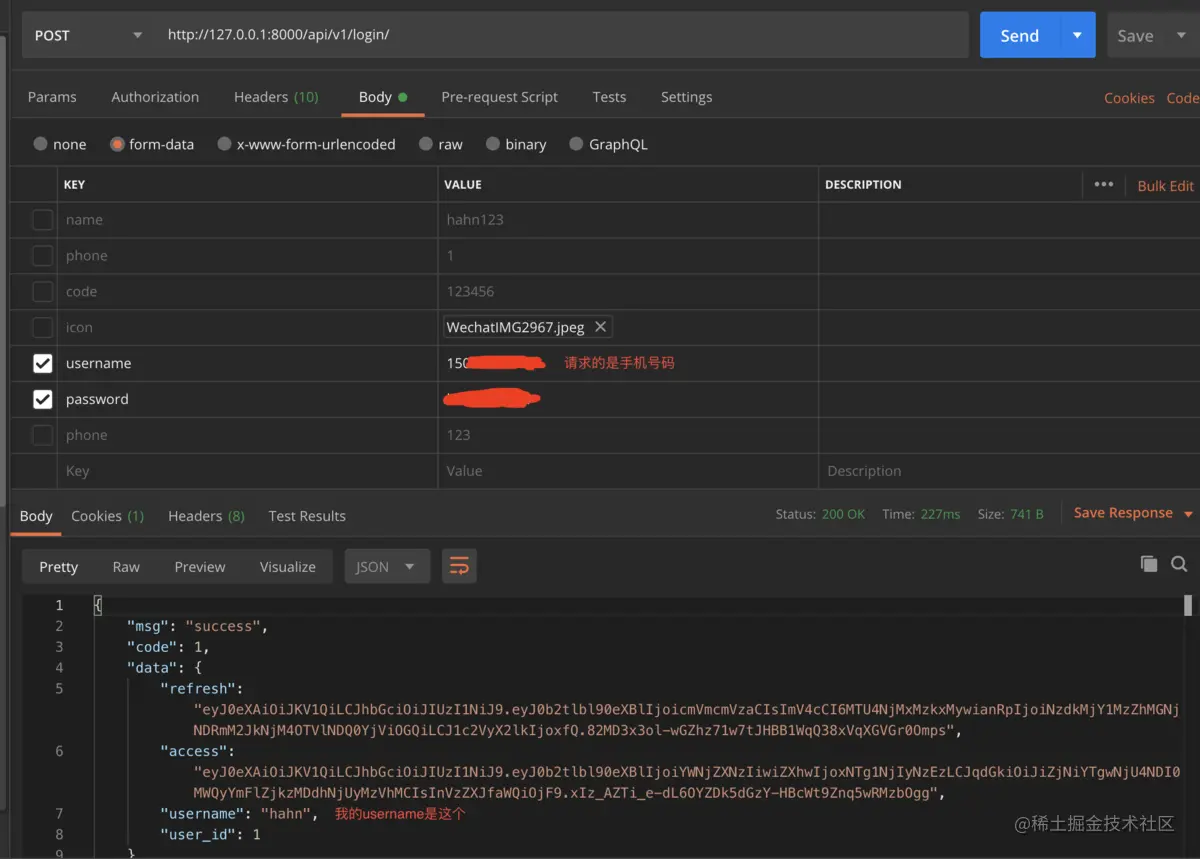Uncheck the username row checkbox
This screenshot has width=1200, height=859.
(x=42, y=363)
